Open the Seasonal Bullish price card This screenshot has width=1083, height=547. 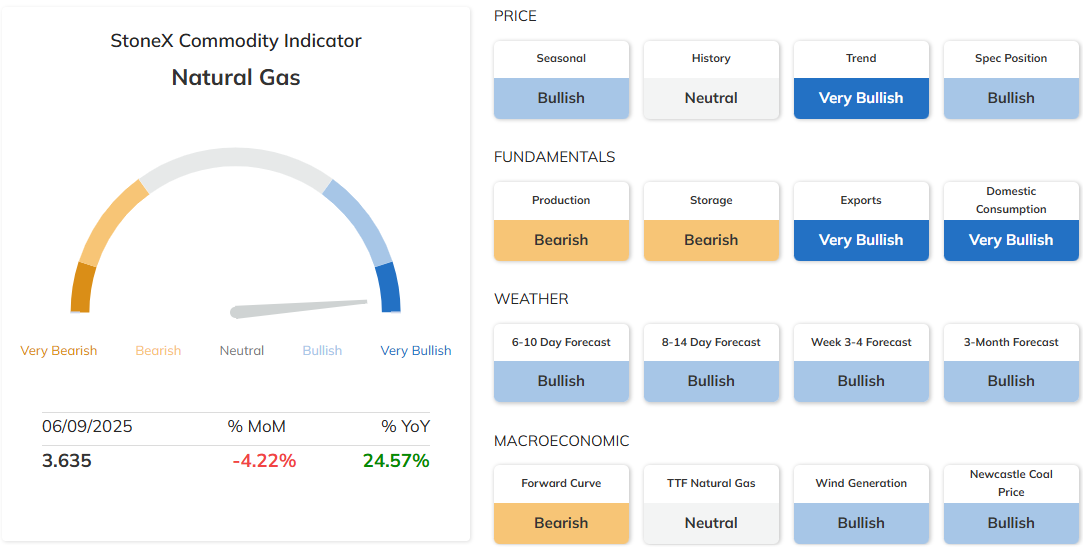click(x=561, y=79)
